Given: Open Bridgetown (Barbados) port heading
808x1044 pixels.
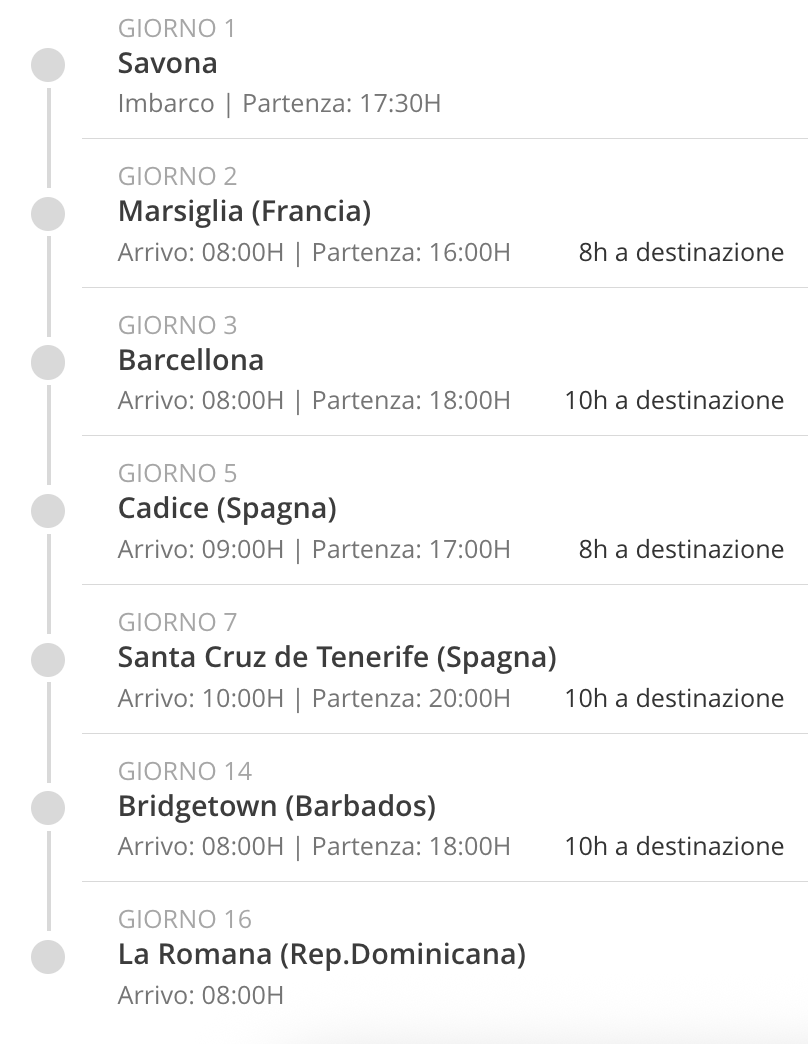Looking at the screenshot, I should coord(277,806).
